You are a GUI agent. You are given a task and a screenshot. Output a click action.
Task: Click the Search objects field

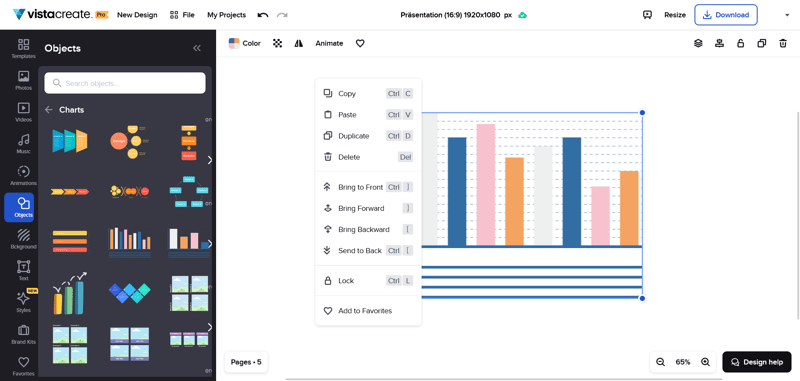pos(125,83)
